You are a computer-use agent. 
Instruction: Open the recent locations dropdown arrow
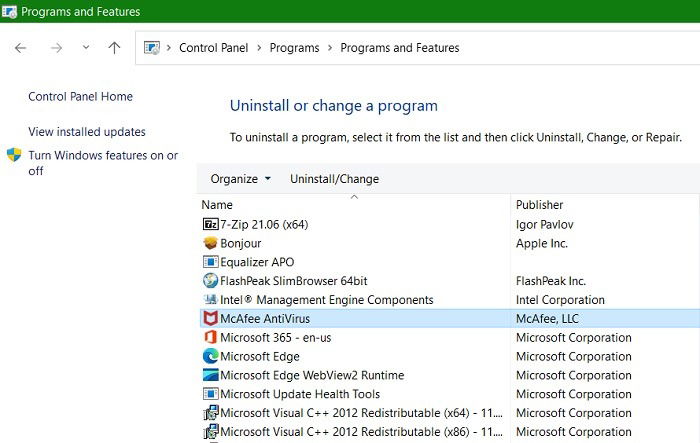[x=86, y=47]
